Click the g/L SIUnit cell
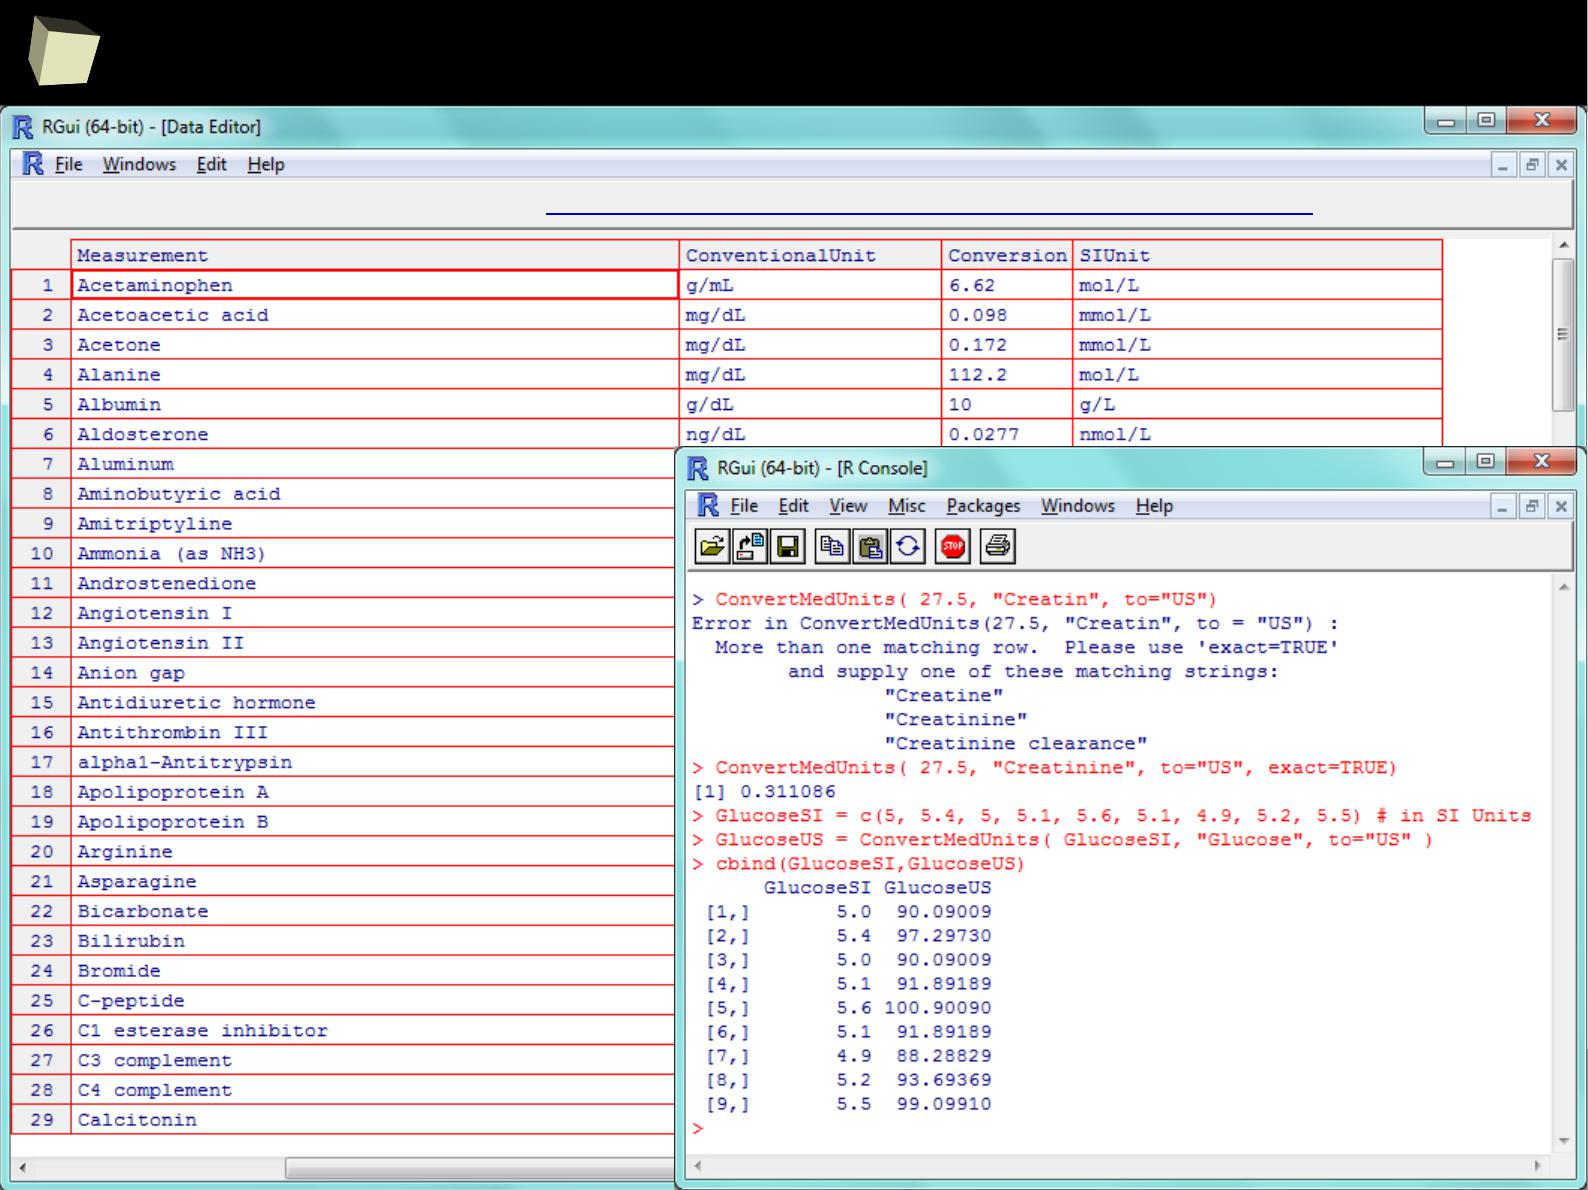 click(x=1257, y=404)
